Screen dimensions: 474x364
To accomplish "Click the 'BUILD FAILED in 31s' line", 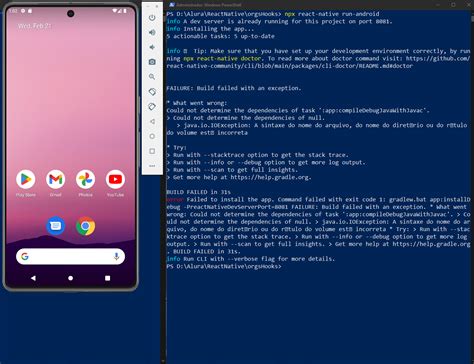I will coord(198,192).
